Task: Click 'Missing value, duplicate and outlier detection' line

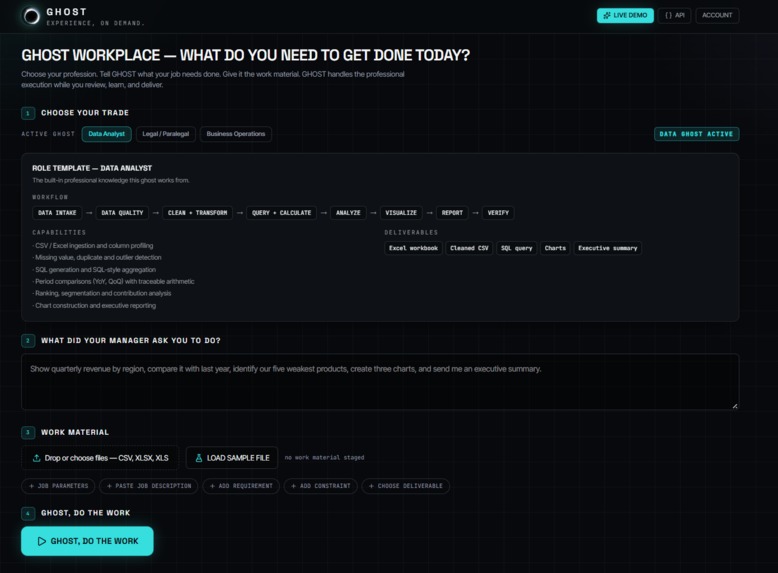Action: (x=97, y=257)
